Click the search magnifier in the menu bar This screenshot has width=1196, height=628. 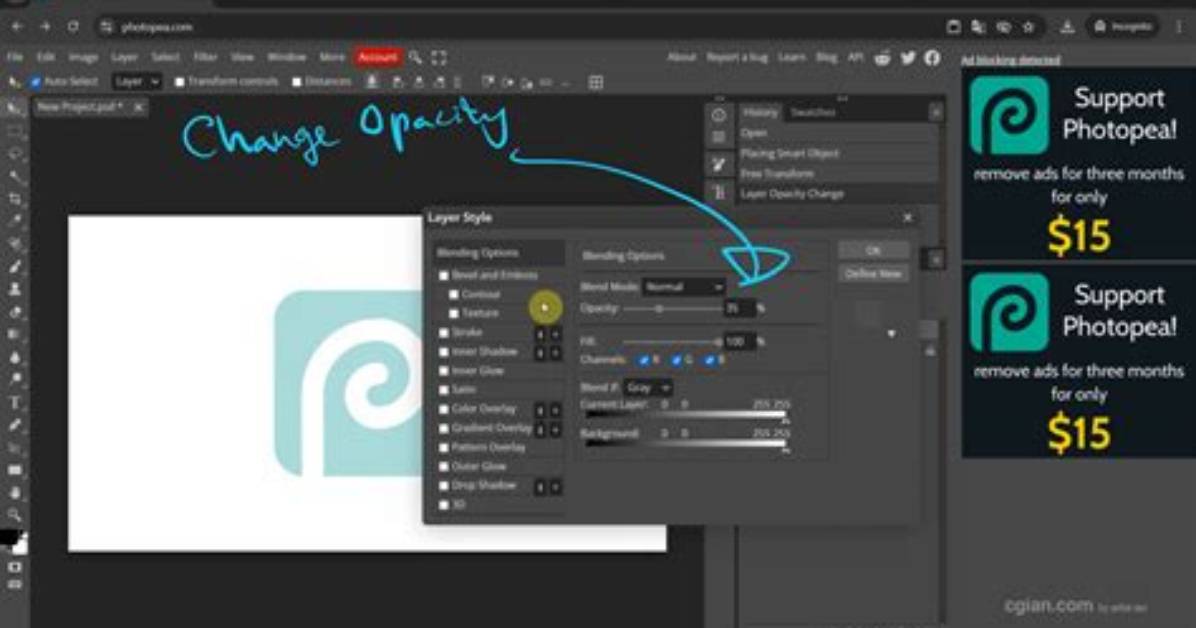pyautogui.click(x=415, y=57)
